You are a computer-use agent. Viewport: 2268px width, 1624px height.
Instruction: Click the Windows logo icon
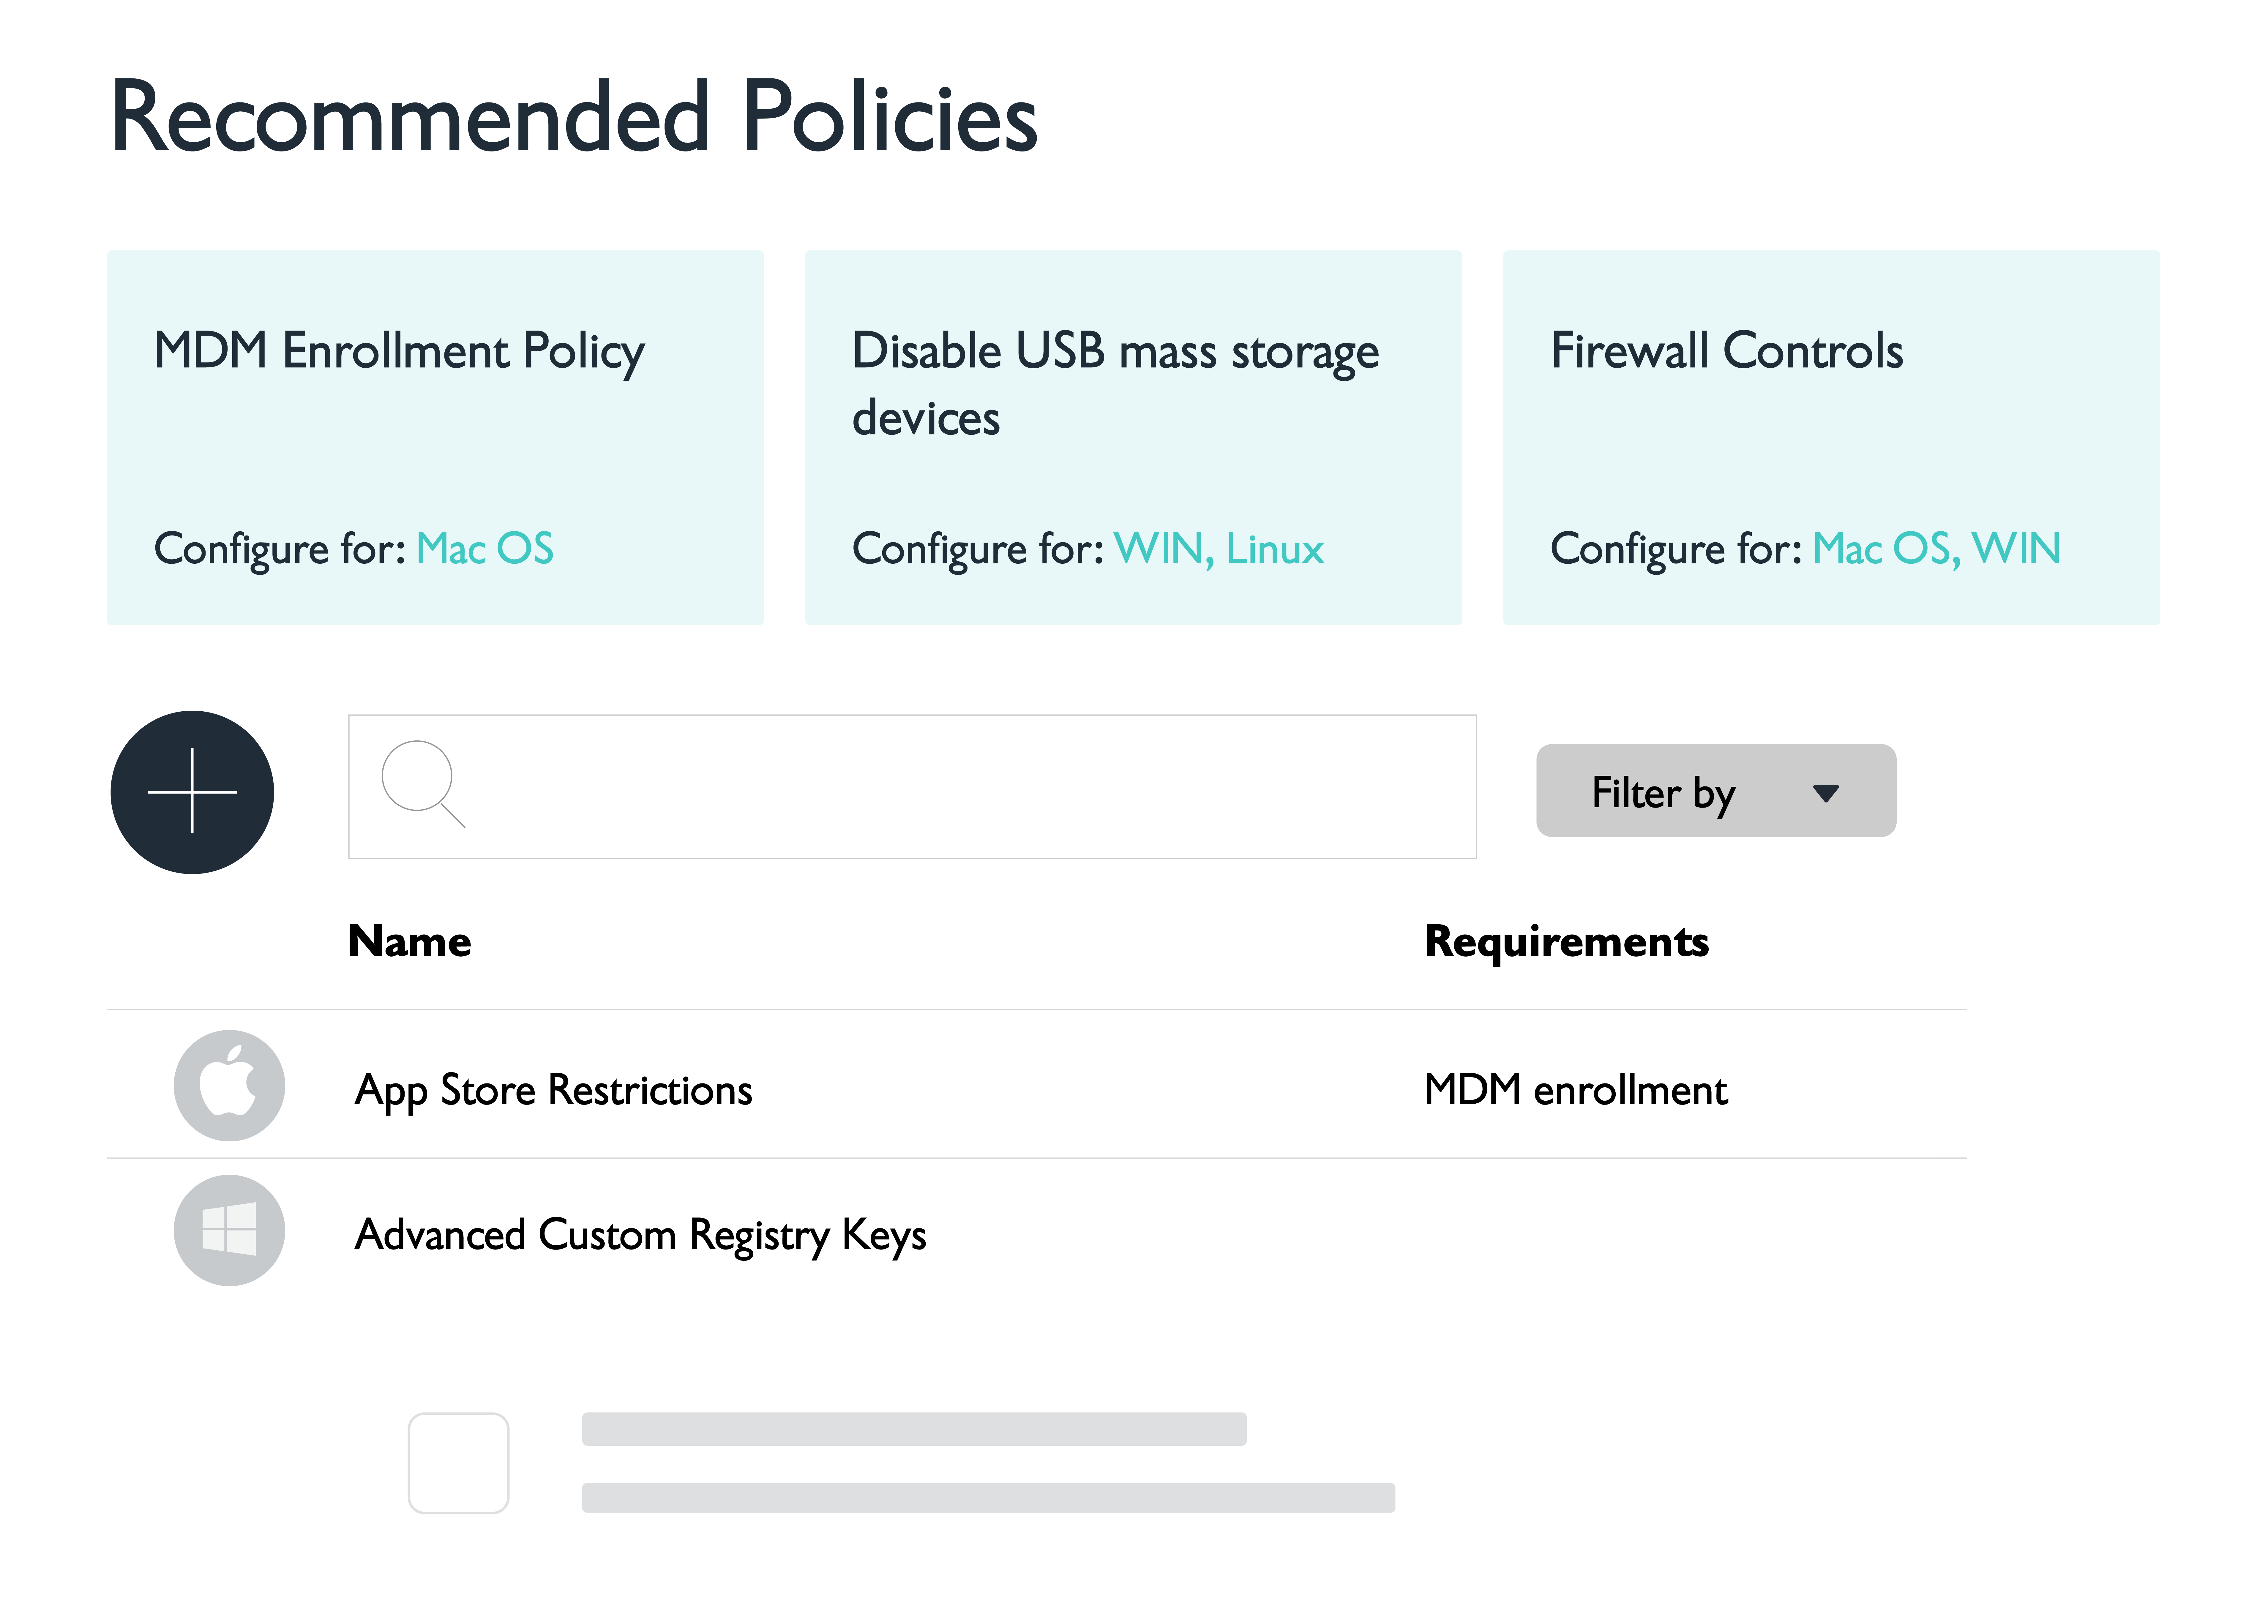[229, 1230]
